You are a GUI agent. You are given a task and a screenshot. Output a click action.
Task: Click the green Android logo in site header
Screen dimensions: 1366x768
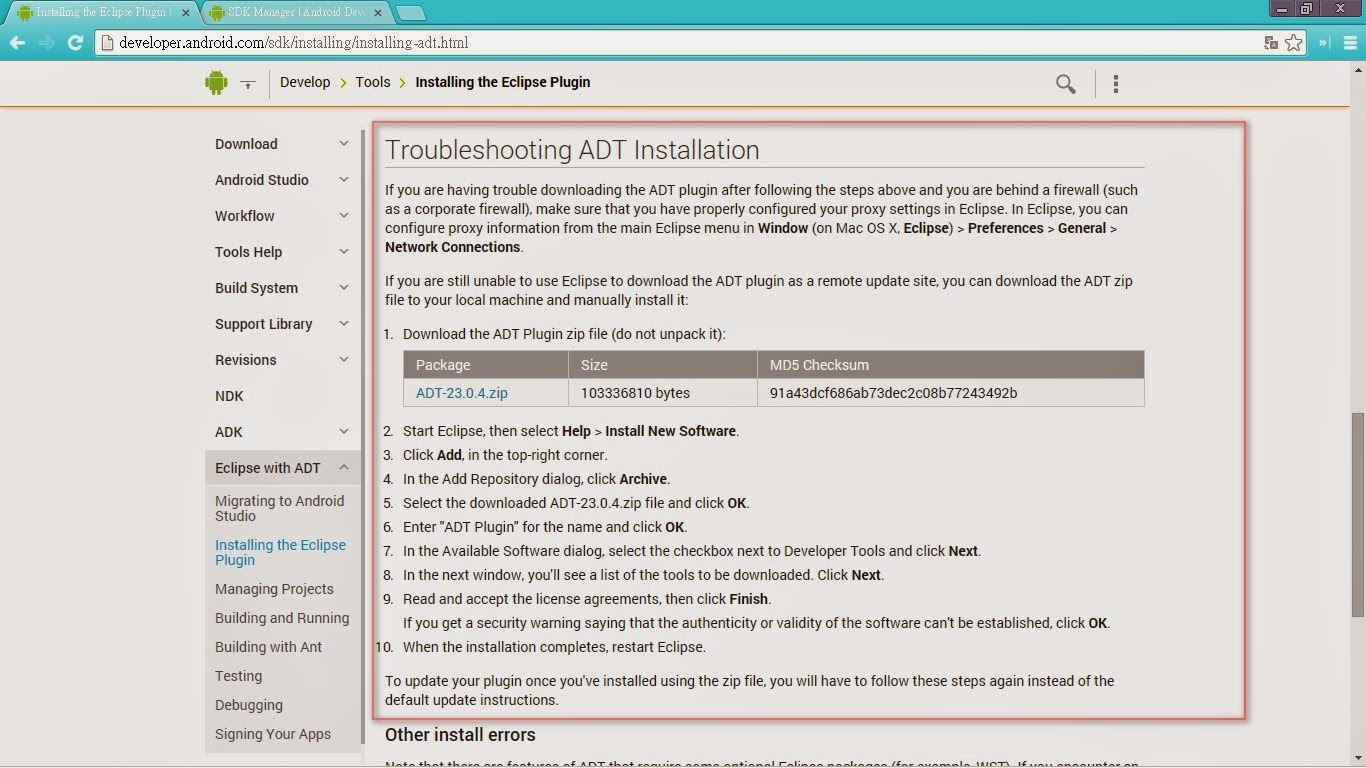(216, 83)
